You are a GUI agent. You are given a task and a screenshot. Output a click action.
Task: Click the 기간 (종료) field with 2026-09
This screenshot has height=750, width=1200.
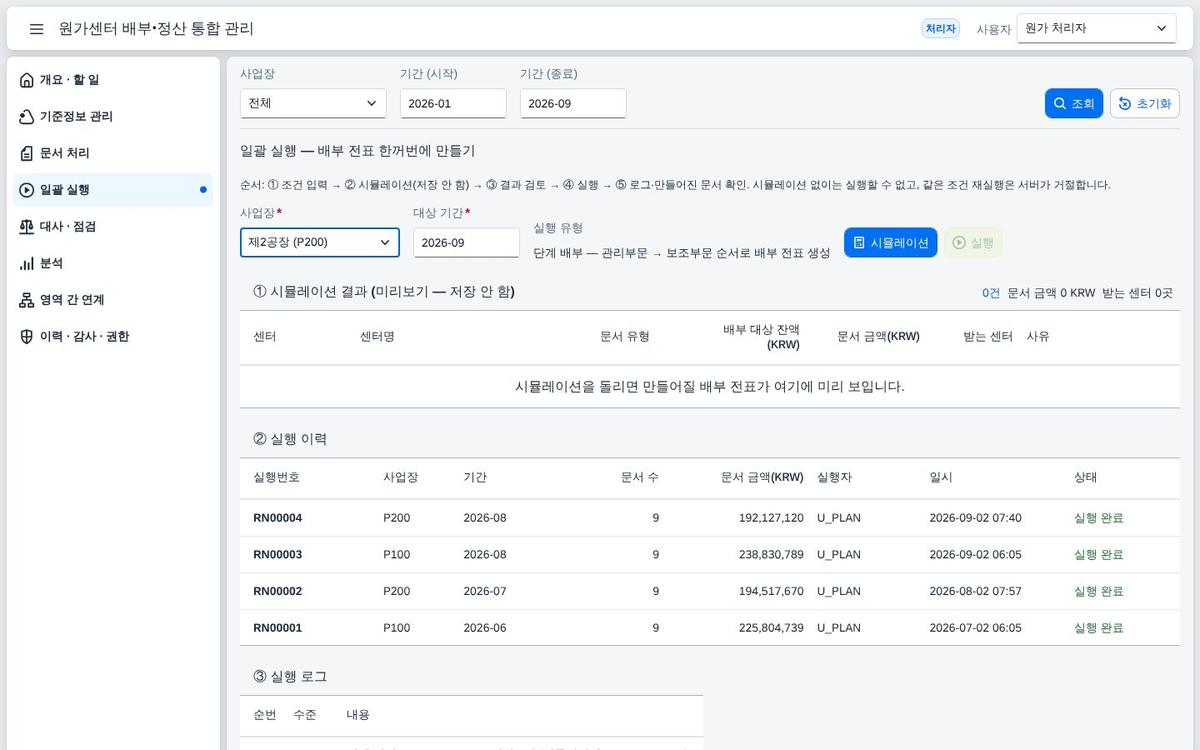(x=573, y=103)
